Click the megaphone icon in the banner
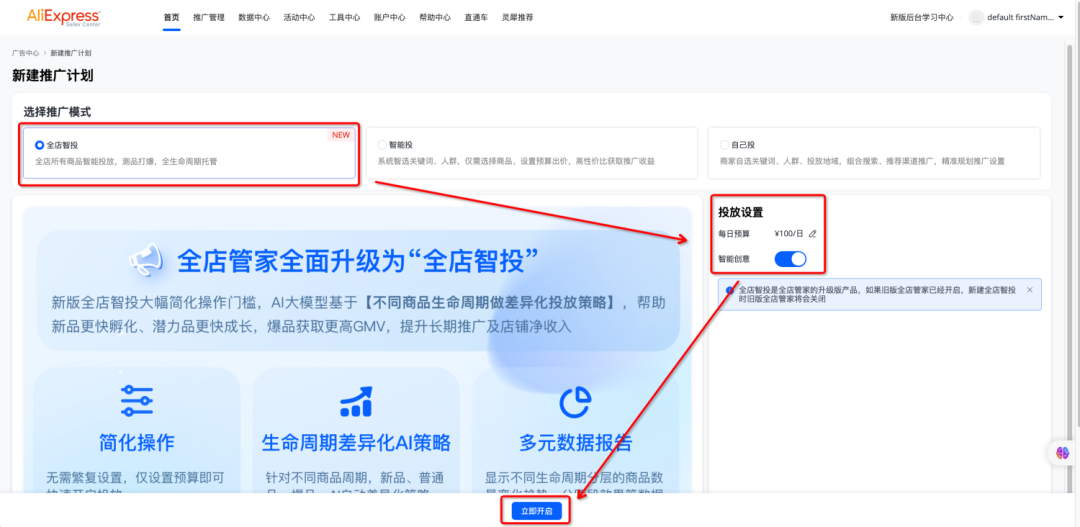 tap(145, 261)
